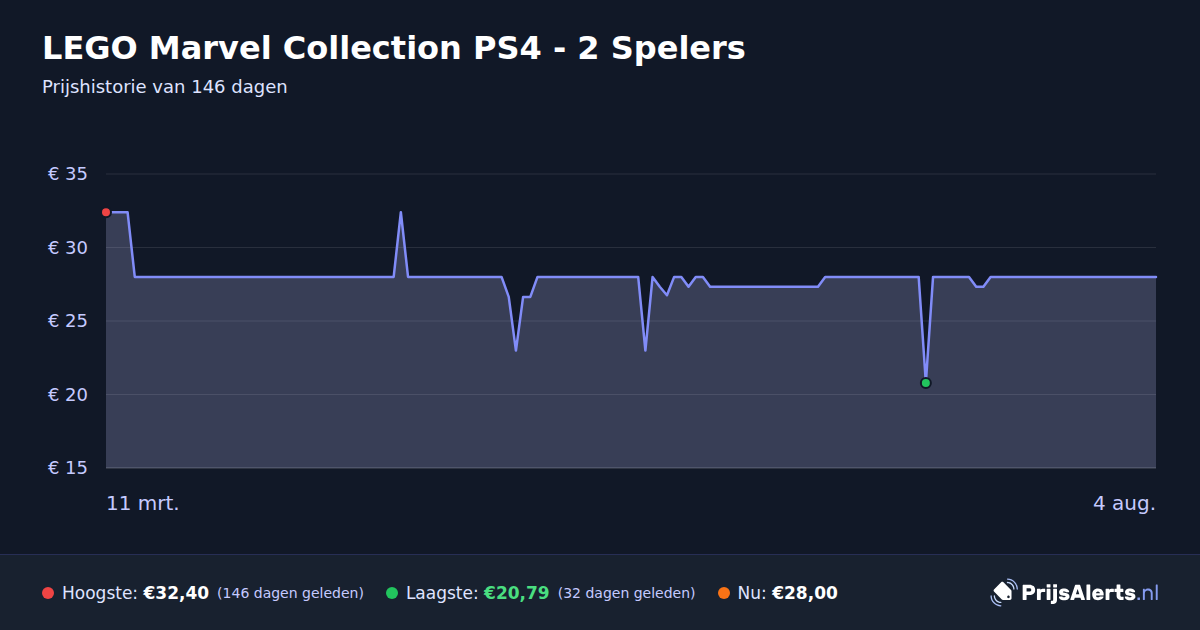Select the € 15 axis label
This screenshot has width=1200, height=630.
click(68, 468)
